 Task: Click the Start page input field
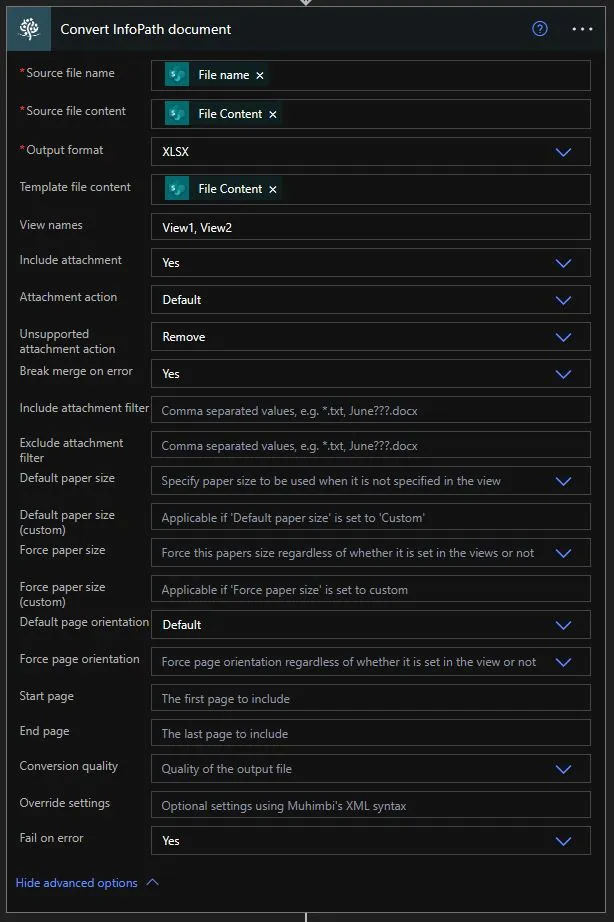tap(371, 698)
